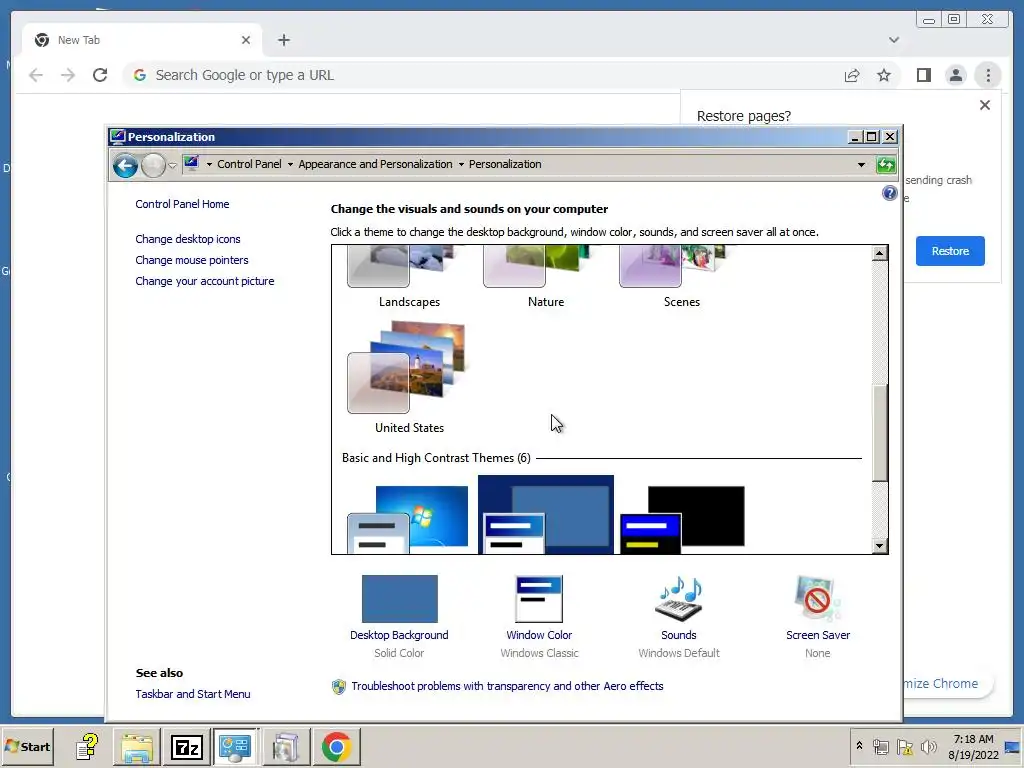Open Chrome tab search dropdown chevron
This screenshot has width=1024, height=768.
pos(893,40)
